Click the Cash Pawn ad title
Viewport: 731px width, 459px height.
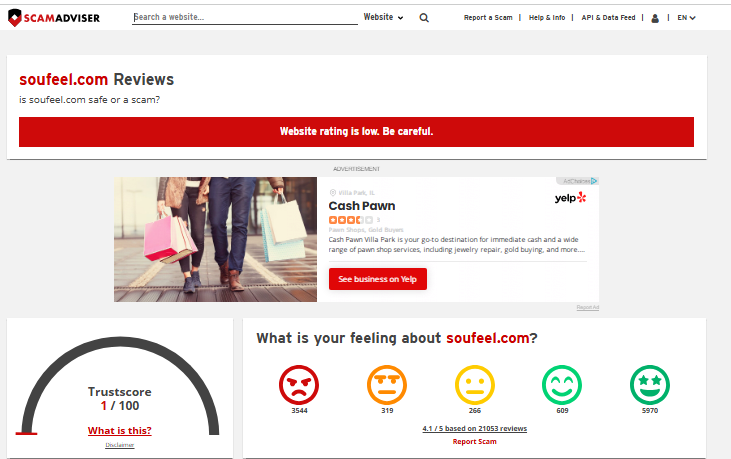[x=362, y=206]
